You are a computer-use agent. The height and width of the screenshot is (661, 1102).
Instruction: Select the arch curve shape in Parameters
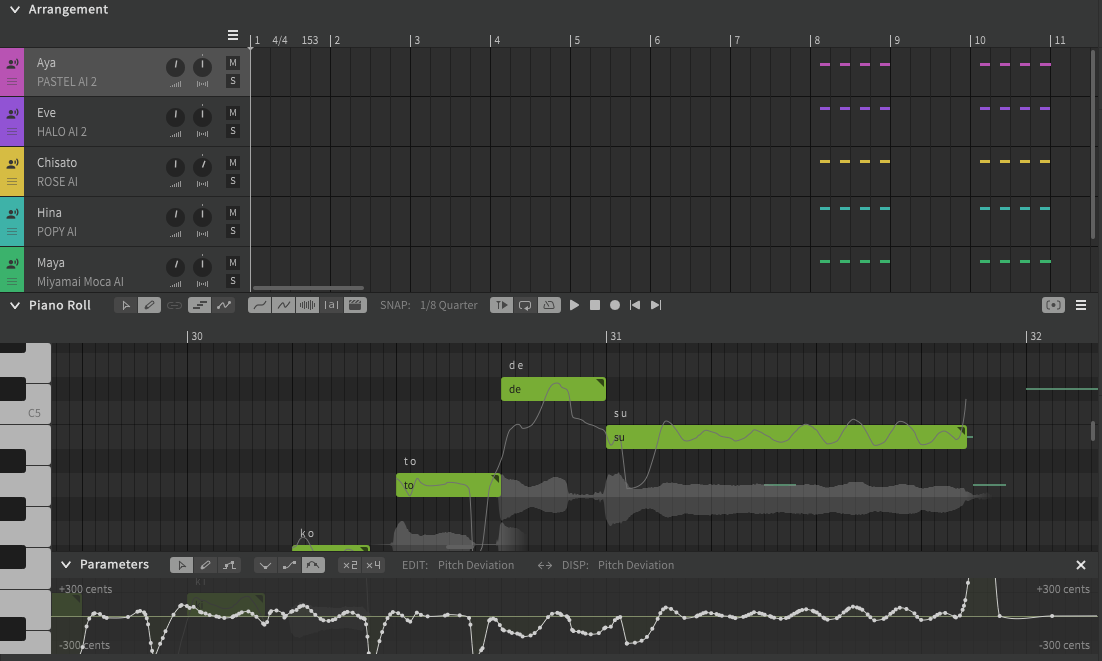(x=313, y=565)
